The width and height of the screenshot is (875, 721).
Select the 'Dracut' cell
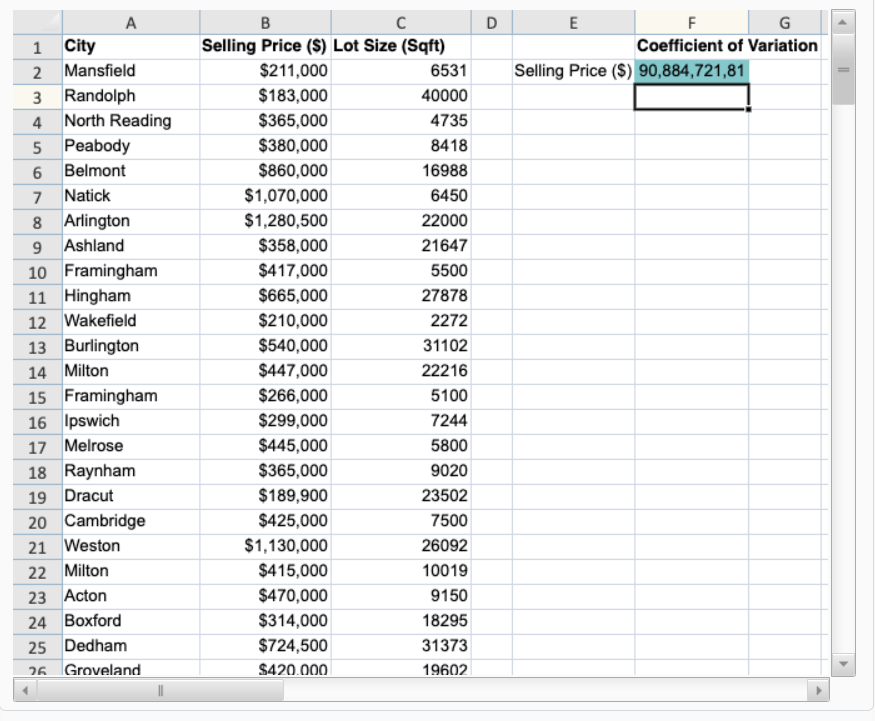point(131,497)
